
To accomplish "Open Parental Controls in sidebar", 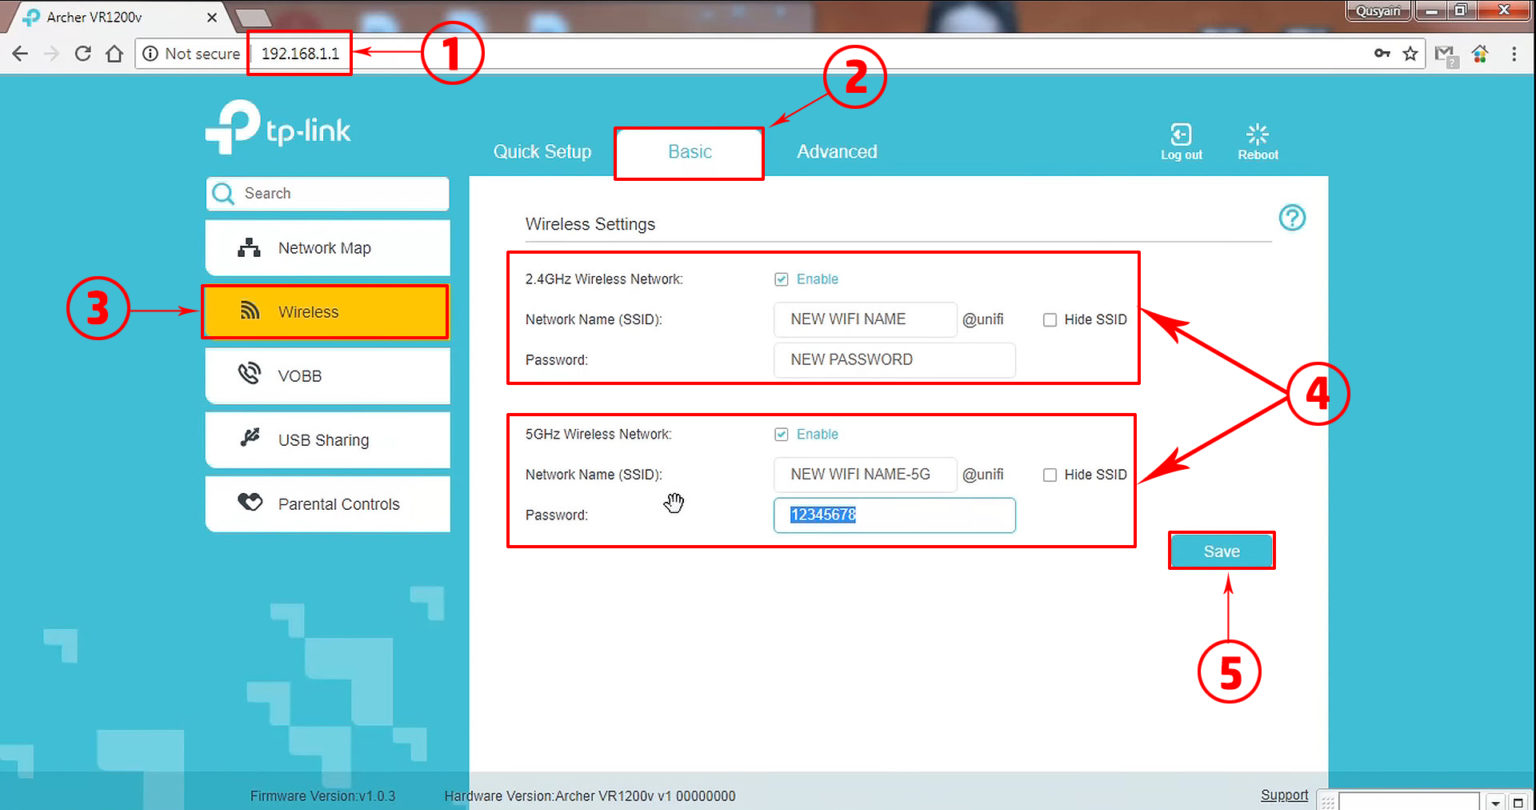I will tap(328, 504).
